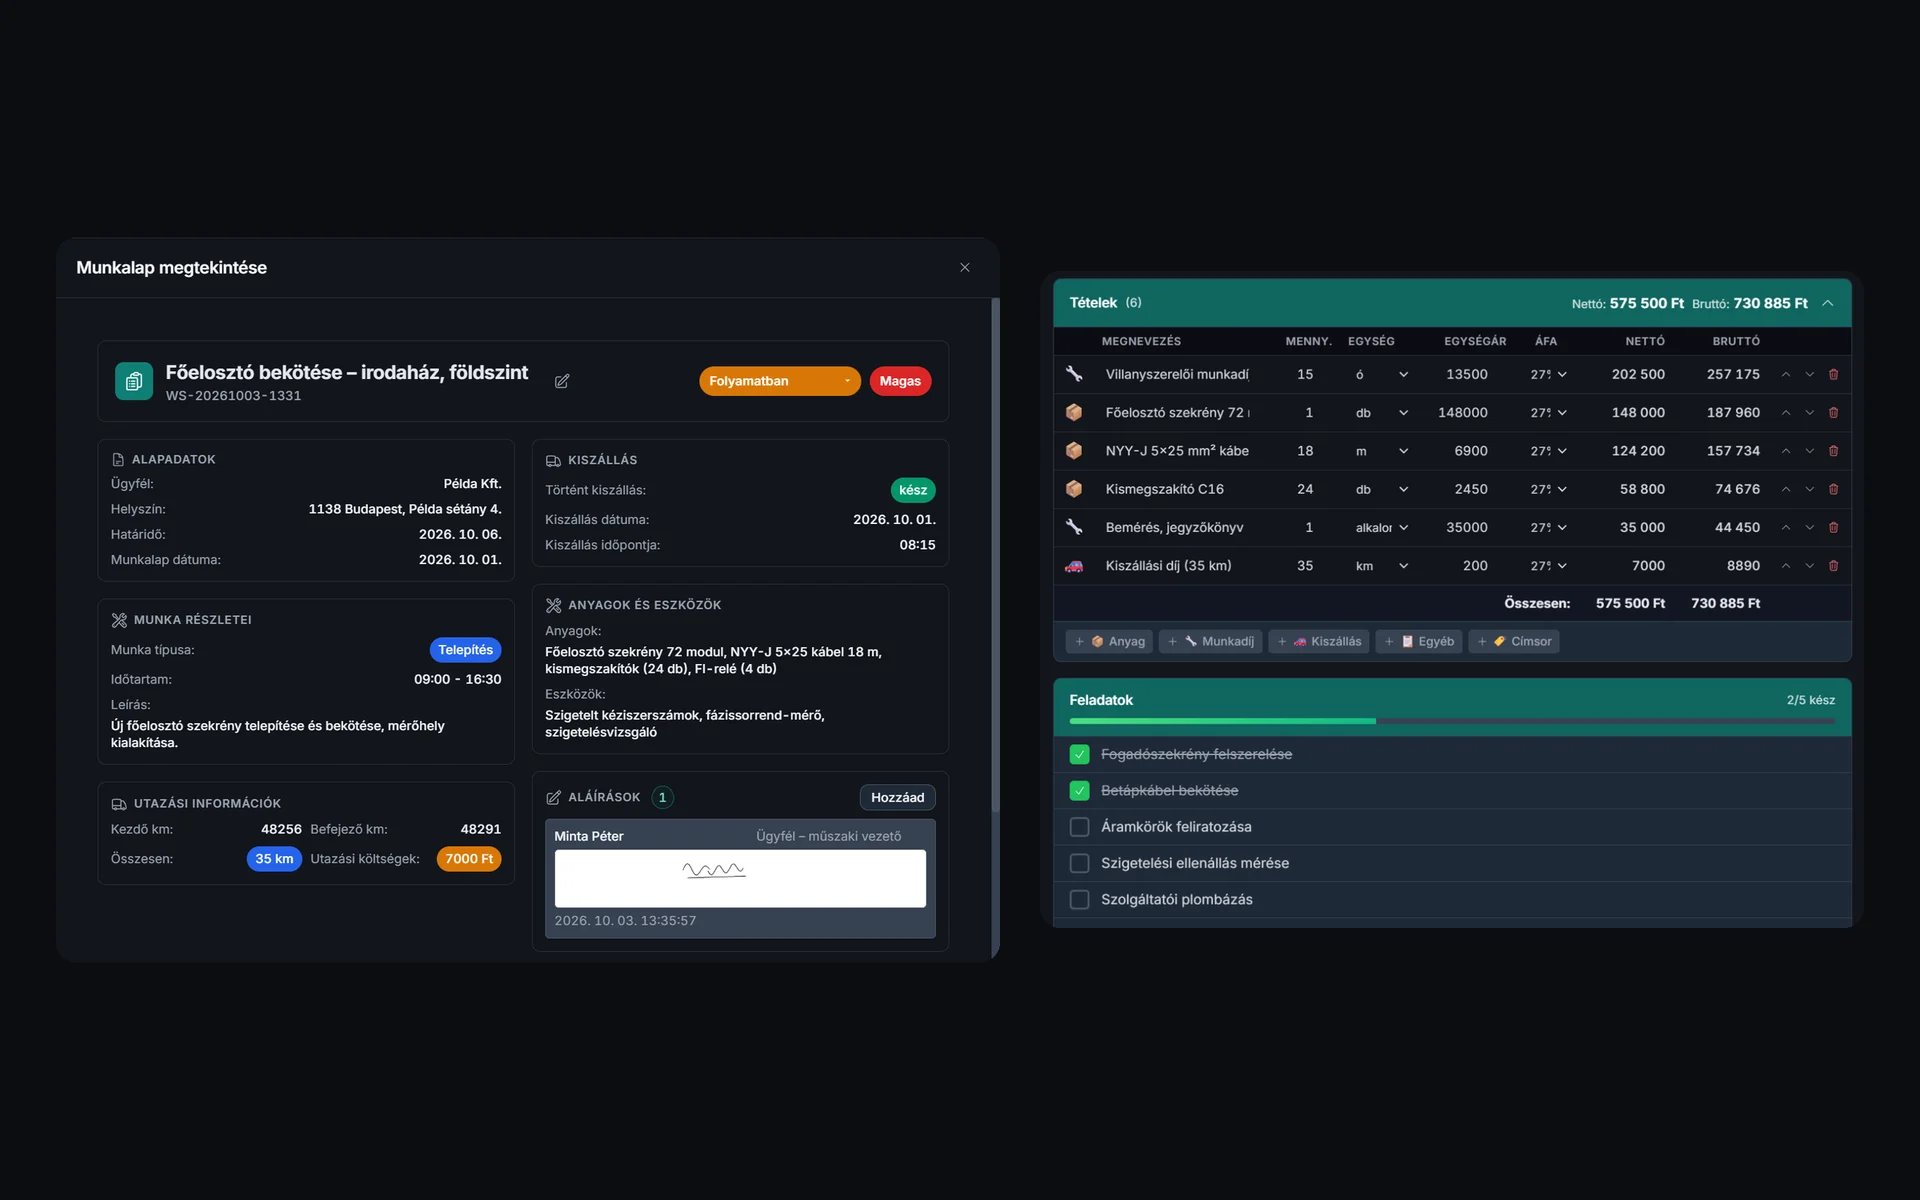Click the Feladatok progress bar
Viewport: 1920px width, 1200px height.
point(1452,721)
